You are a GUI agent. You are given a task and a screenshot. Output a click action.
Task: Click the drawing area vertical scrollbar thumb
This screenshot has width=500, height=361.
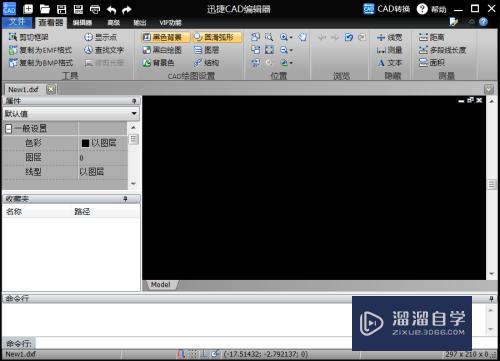[492, 184]
